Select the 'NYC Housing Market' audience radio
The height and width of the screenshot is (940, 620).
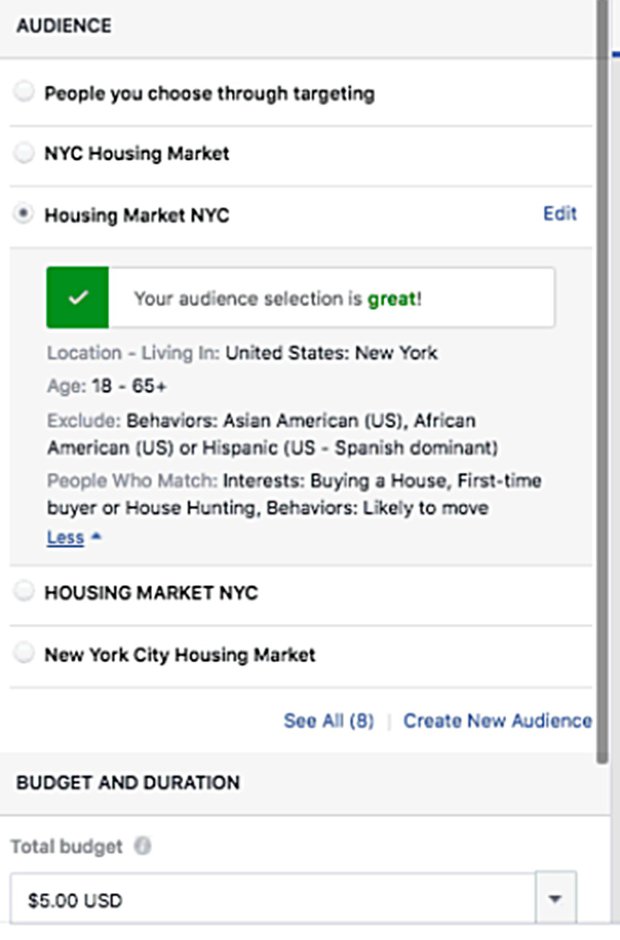[24, 153]
